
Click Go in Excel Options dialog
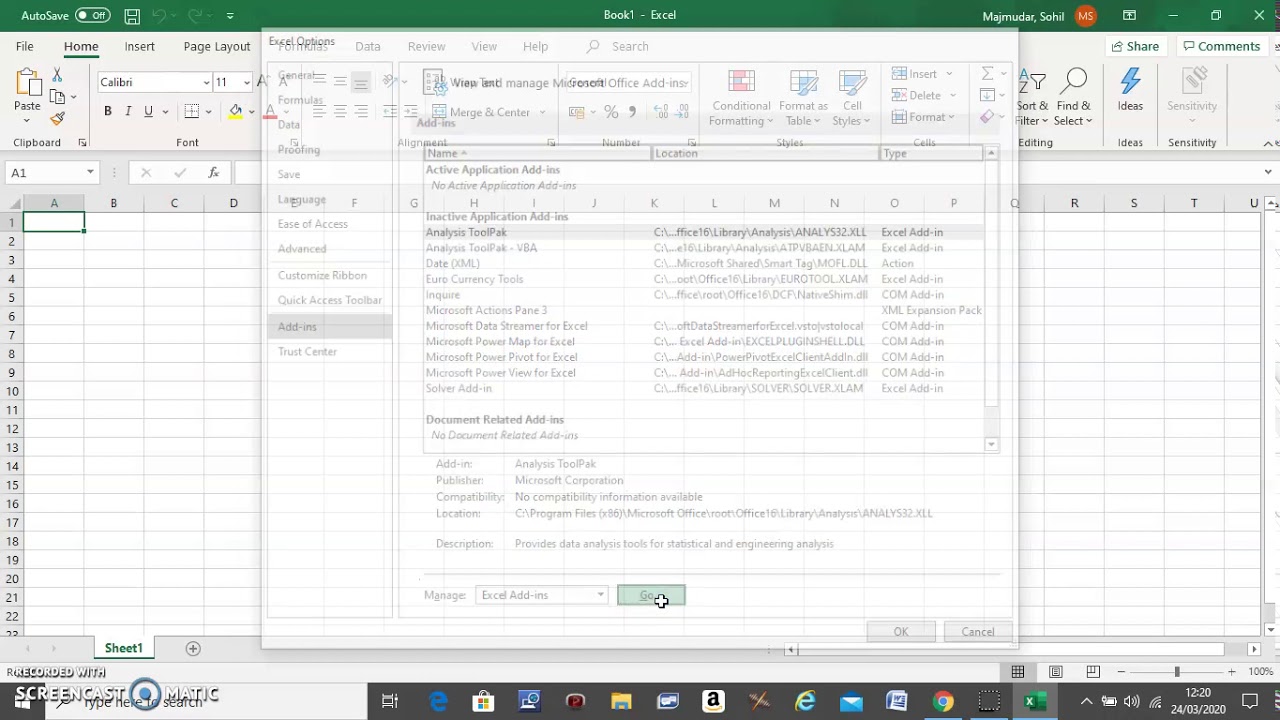coord(651,596)
